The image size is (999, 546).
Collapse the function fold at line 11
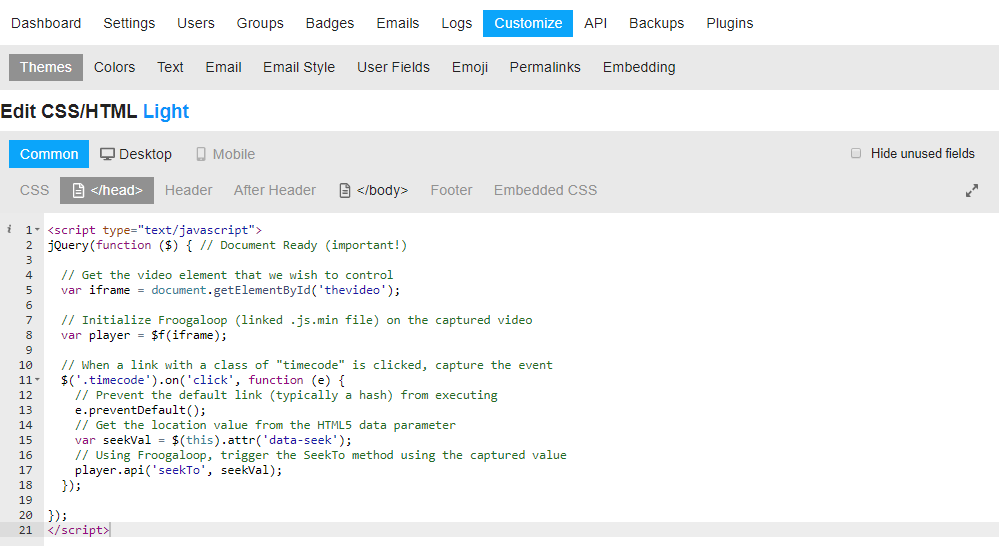(37, 380)
